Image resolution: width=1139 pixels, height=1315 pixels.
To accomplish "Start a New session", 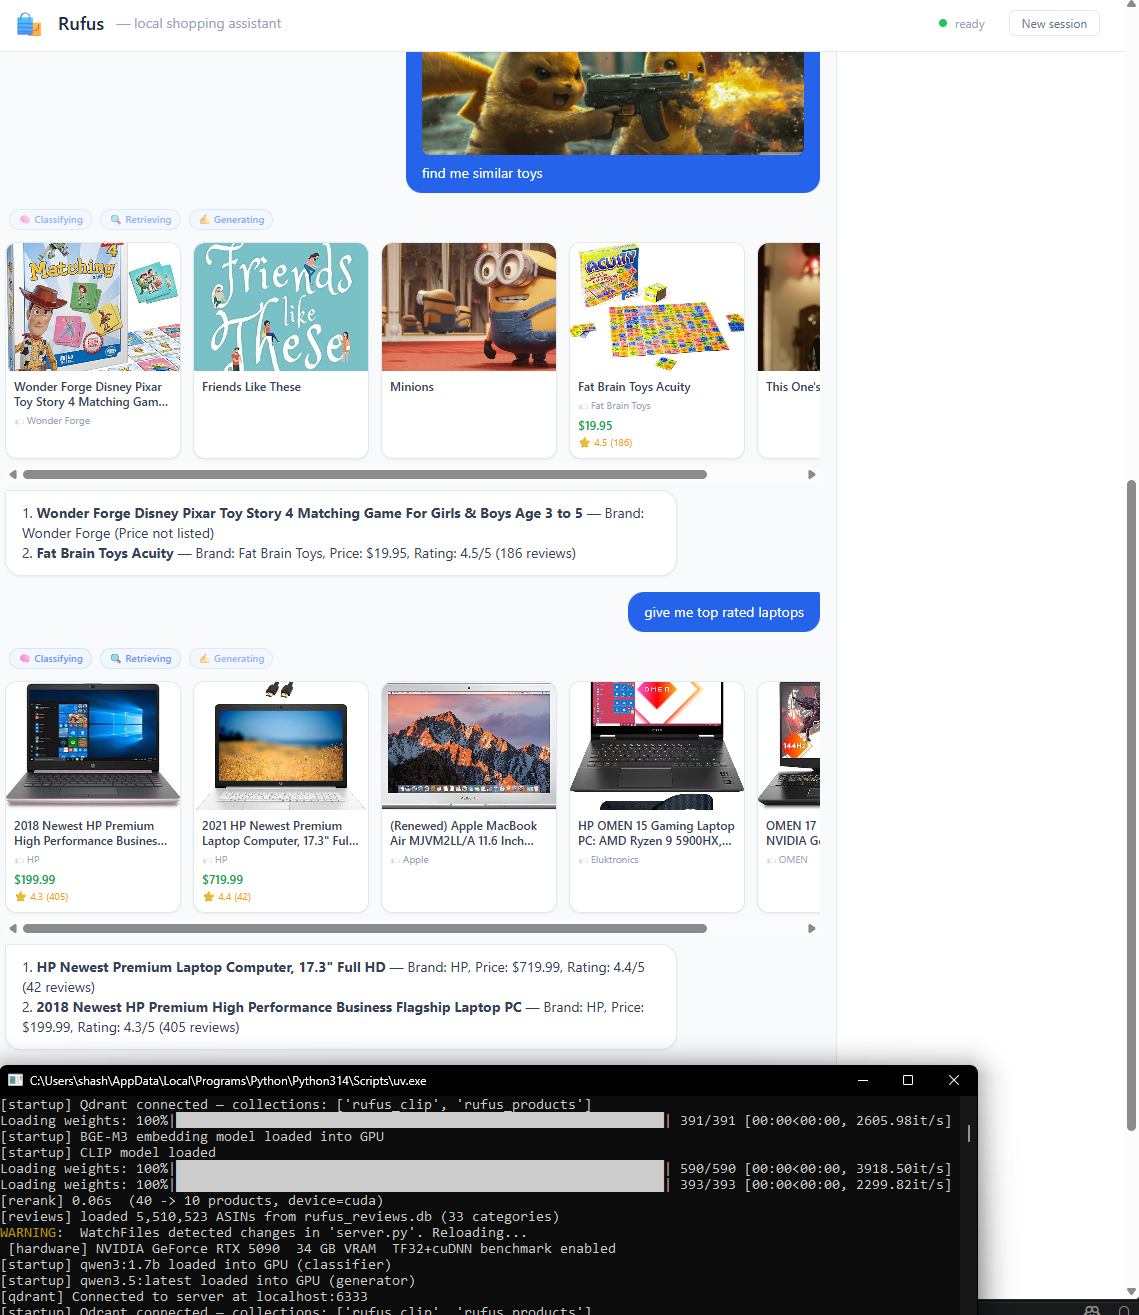I will [x=1054, y=24].
